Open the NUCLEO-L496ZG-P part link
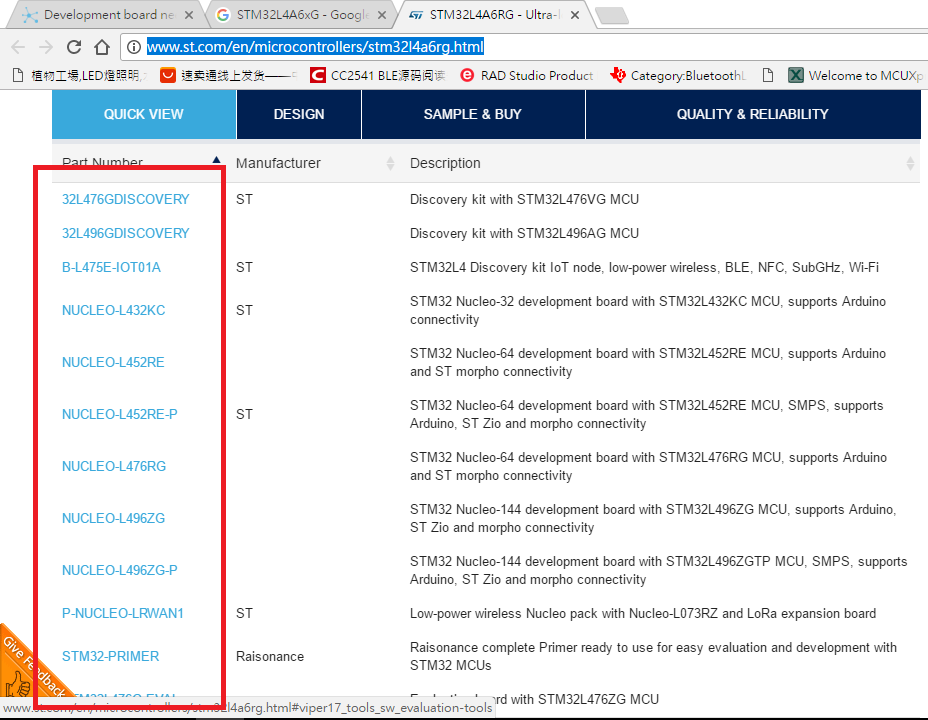 [x=120, y=571]
